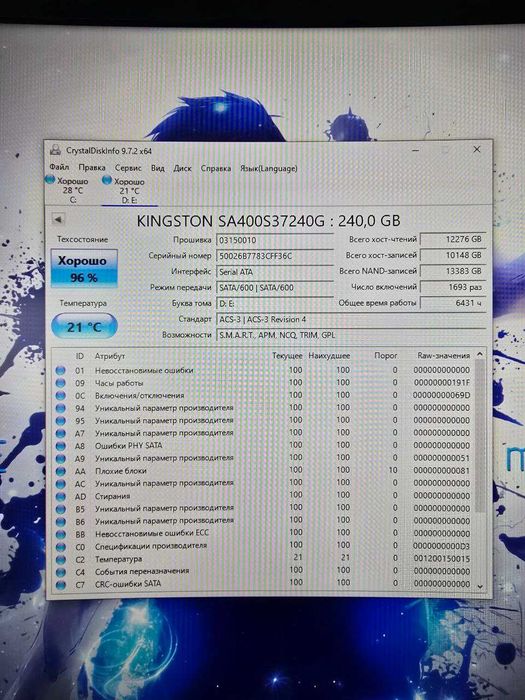Click the status icon of Температура C2 row
525x700 pixels.
pos(61,559)
